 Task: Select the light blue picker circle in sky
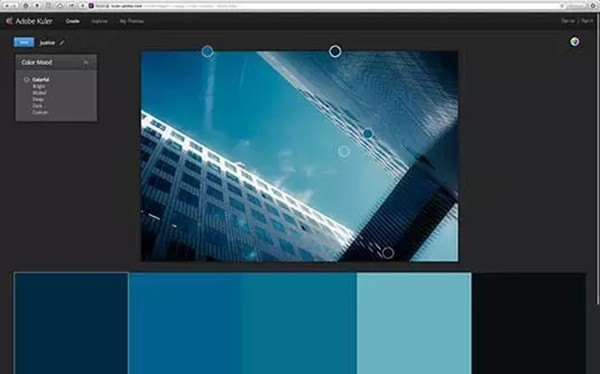pyautogui.click(x=344, y=151)
